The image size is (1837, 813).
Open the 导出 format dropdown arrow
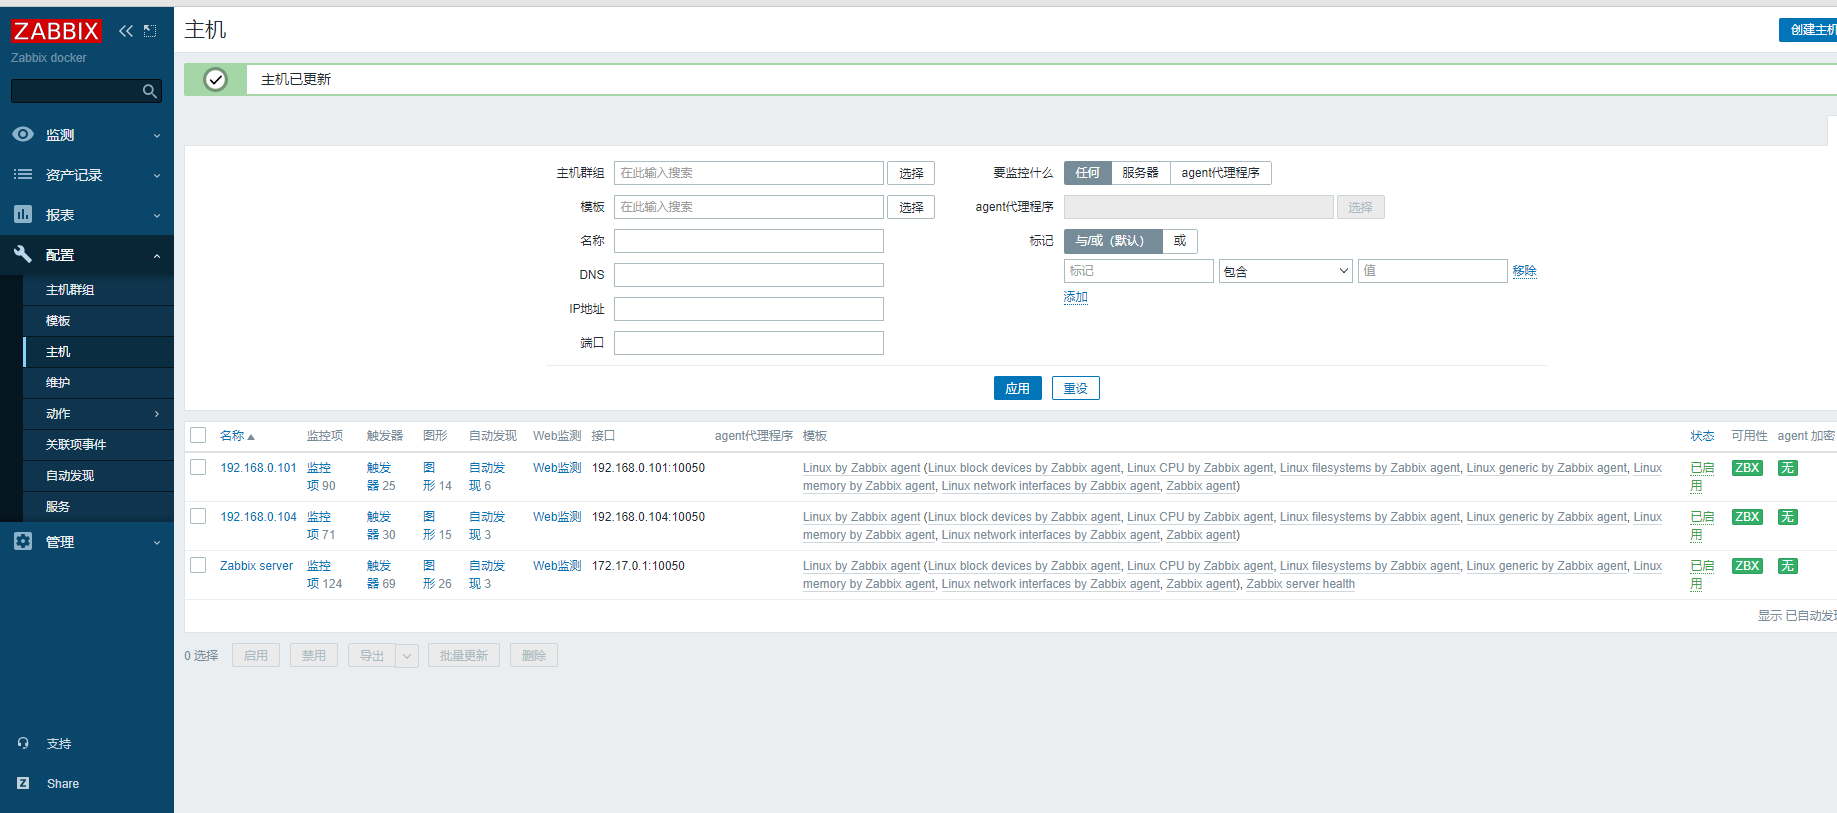click(x=407, y=656)
